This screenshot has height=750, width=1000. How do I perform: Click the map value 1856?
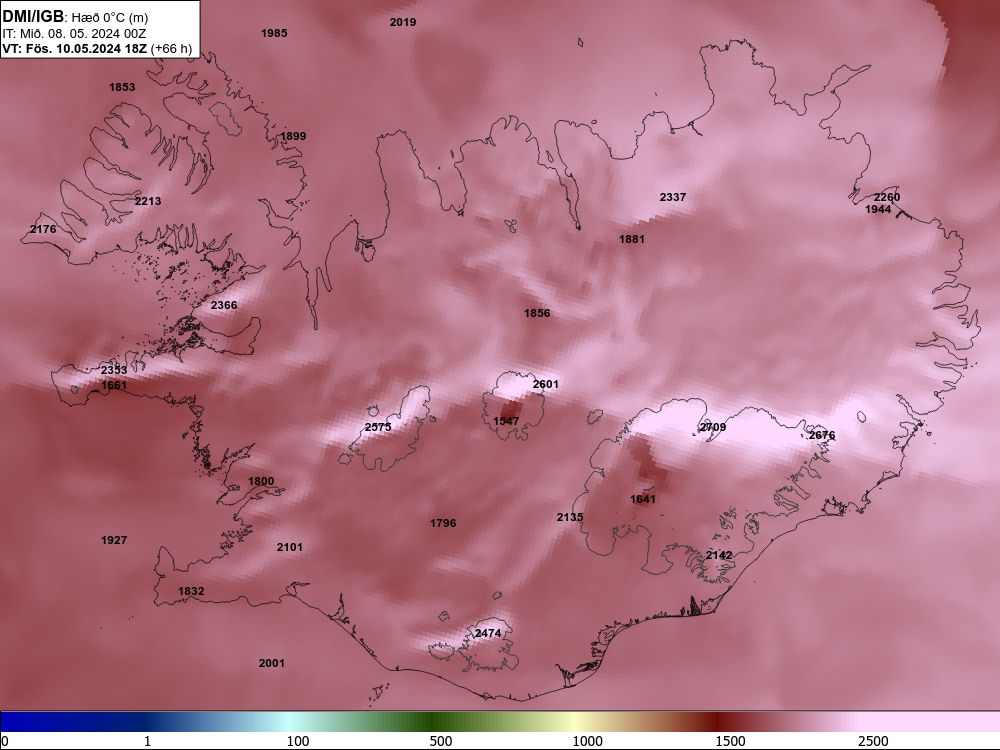537,313
